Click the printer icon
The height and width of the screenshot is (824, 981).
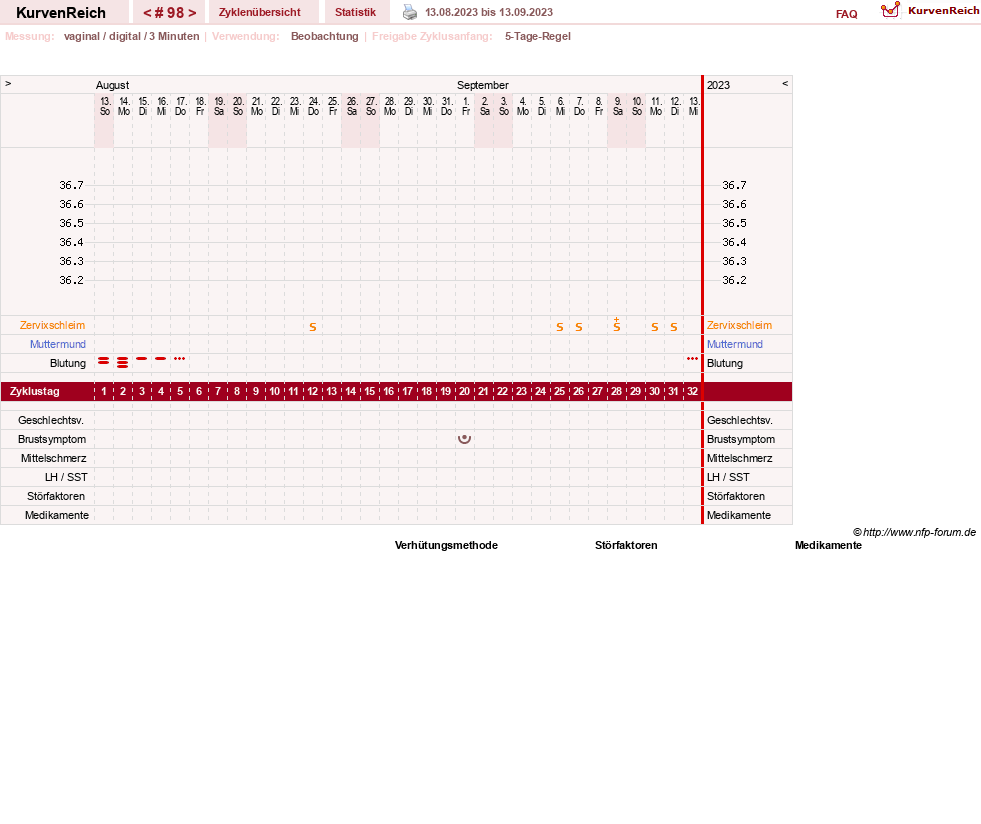tap(410, 12)
